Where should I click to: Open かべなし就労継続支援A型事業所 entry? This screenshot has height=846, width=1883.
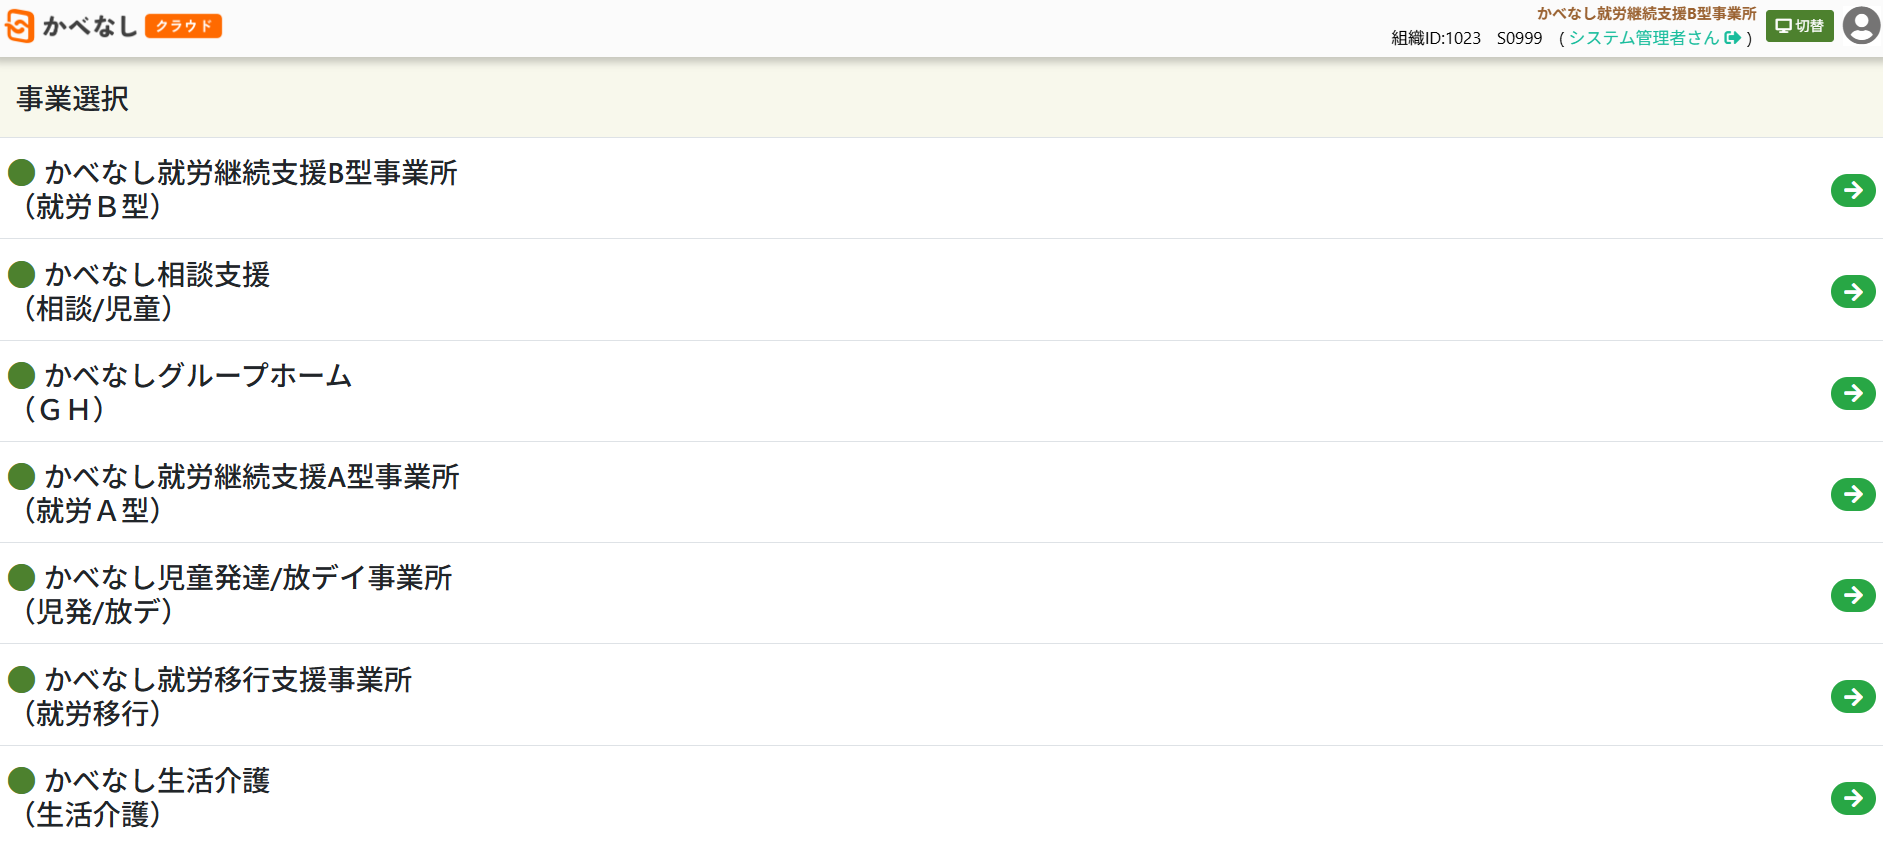[x=251, y=477]
